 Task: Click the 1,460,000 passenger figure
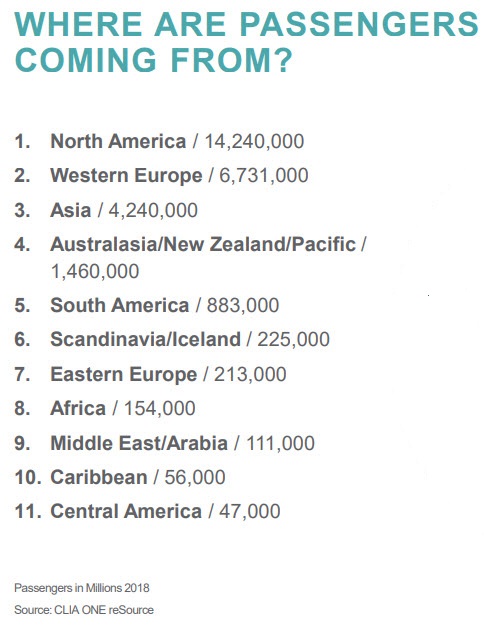click(x=95, y=271)
